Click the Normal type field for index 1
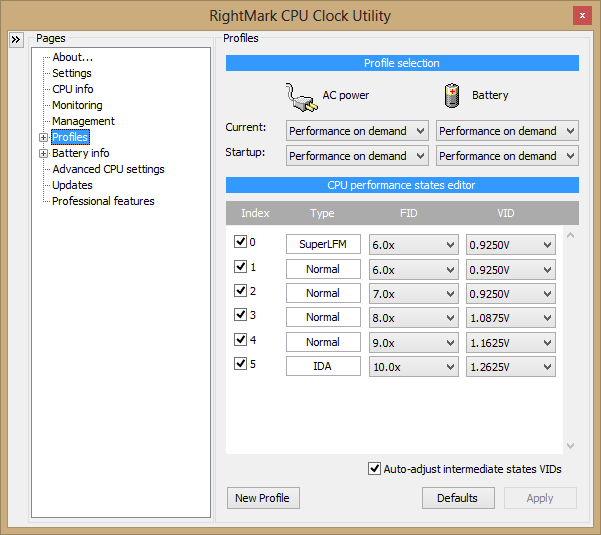Screen dimensions: 601x535 coord(323,269)
